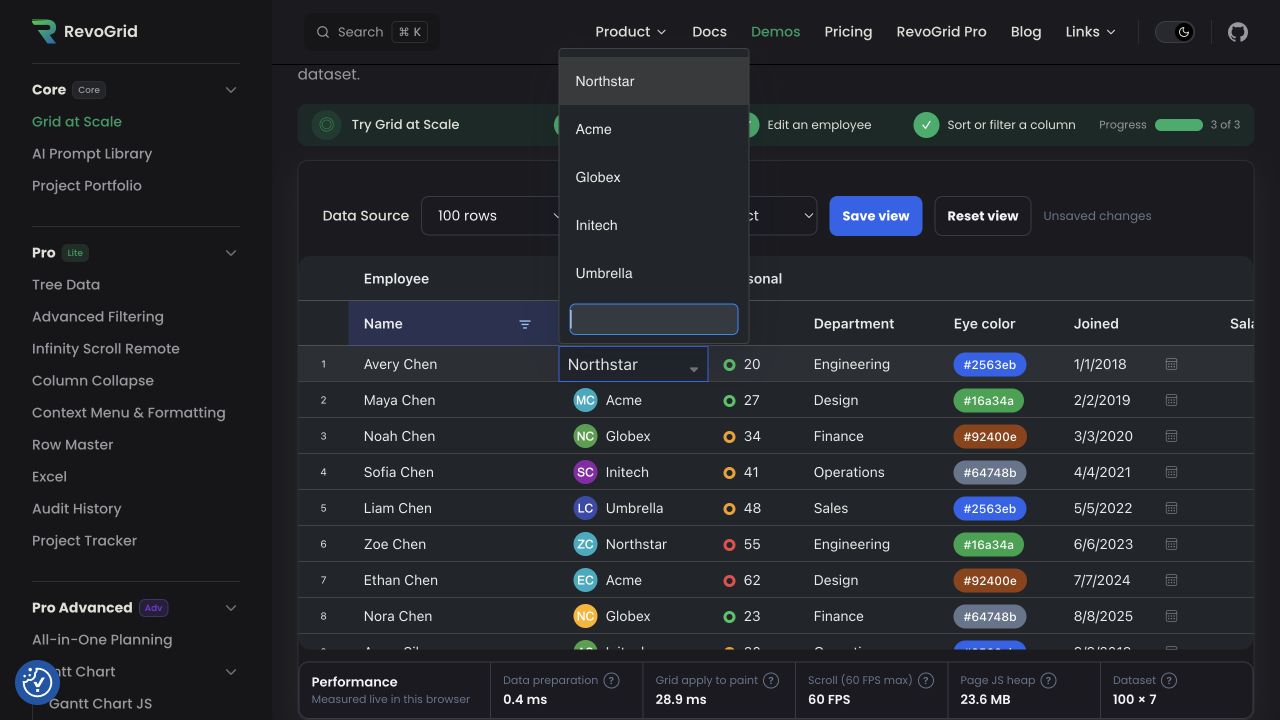Open the Links dropdown menu

click(1090, 32)
